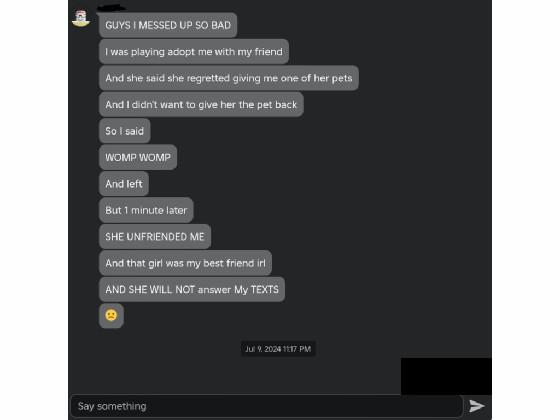Focus the 'Say something' message box
Viewport: 560px width, 420px height.
click(267, 406)
